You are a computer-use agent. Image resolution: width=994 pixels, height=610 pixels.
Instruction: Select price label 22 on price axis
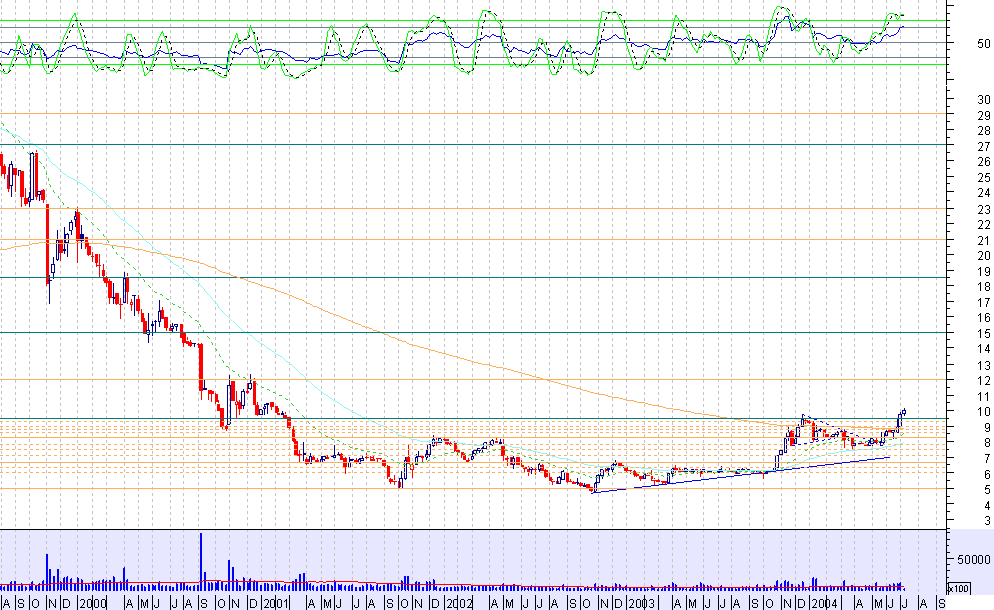pos(984,224)
